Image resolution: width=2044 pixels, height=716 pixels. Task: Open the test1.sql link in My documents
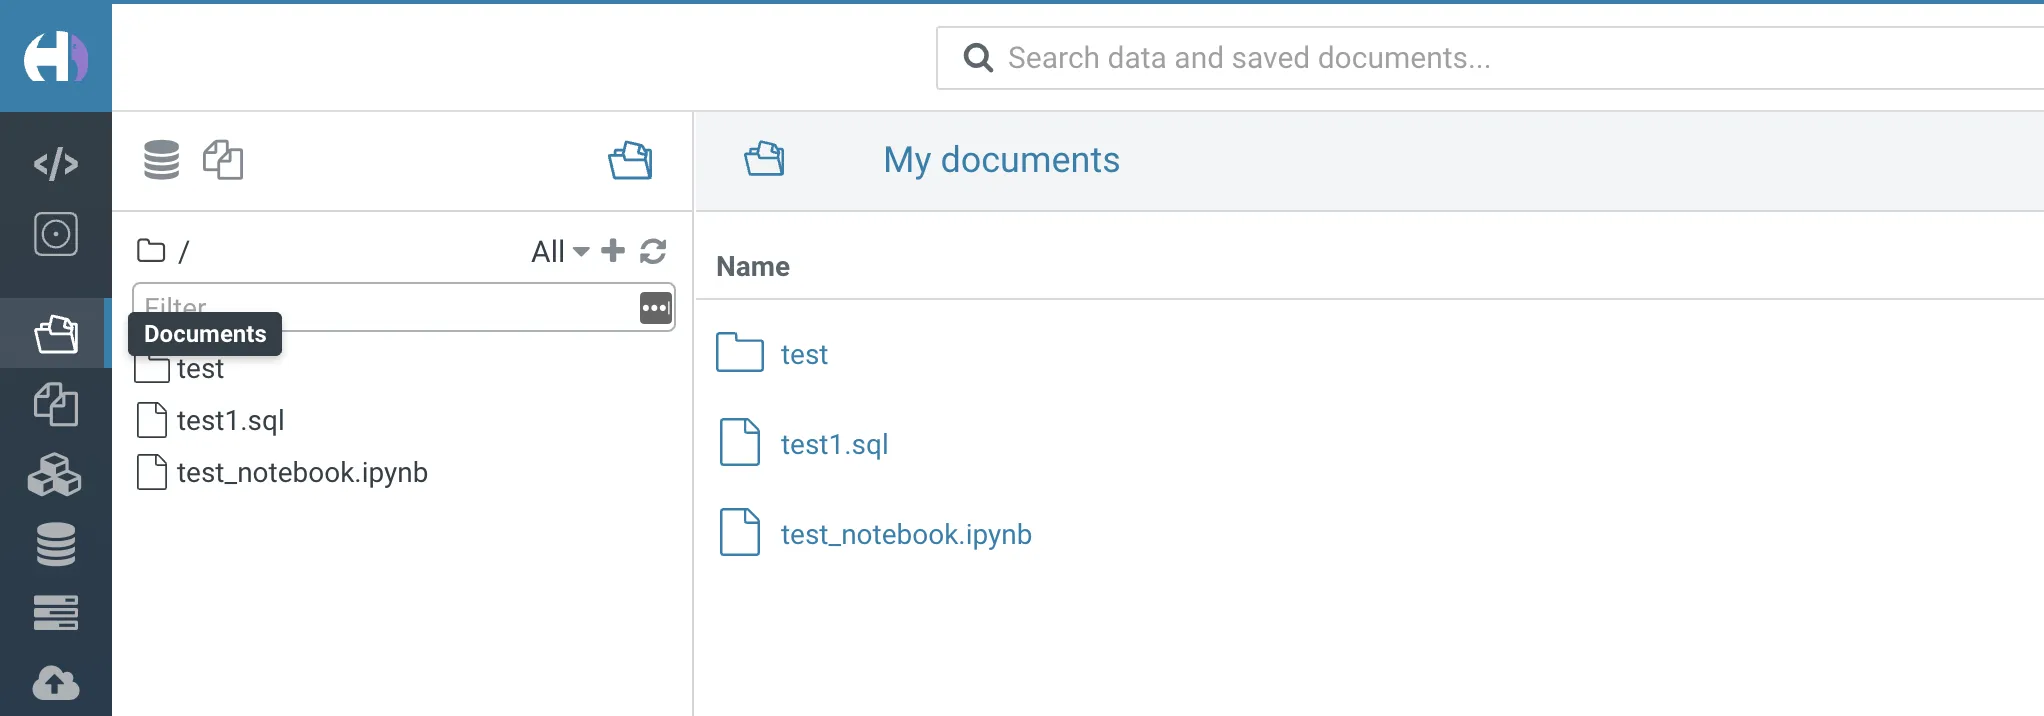click(834, 444)
